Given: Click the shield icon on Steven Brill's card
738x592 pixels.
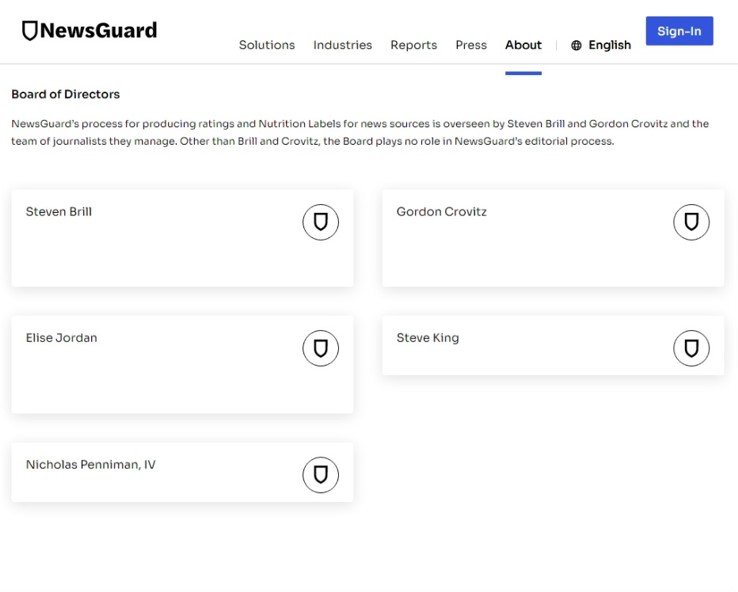Looking at the screenshot, I should [x=321, y=222].
